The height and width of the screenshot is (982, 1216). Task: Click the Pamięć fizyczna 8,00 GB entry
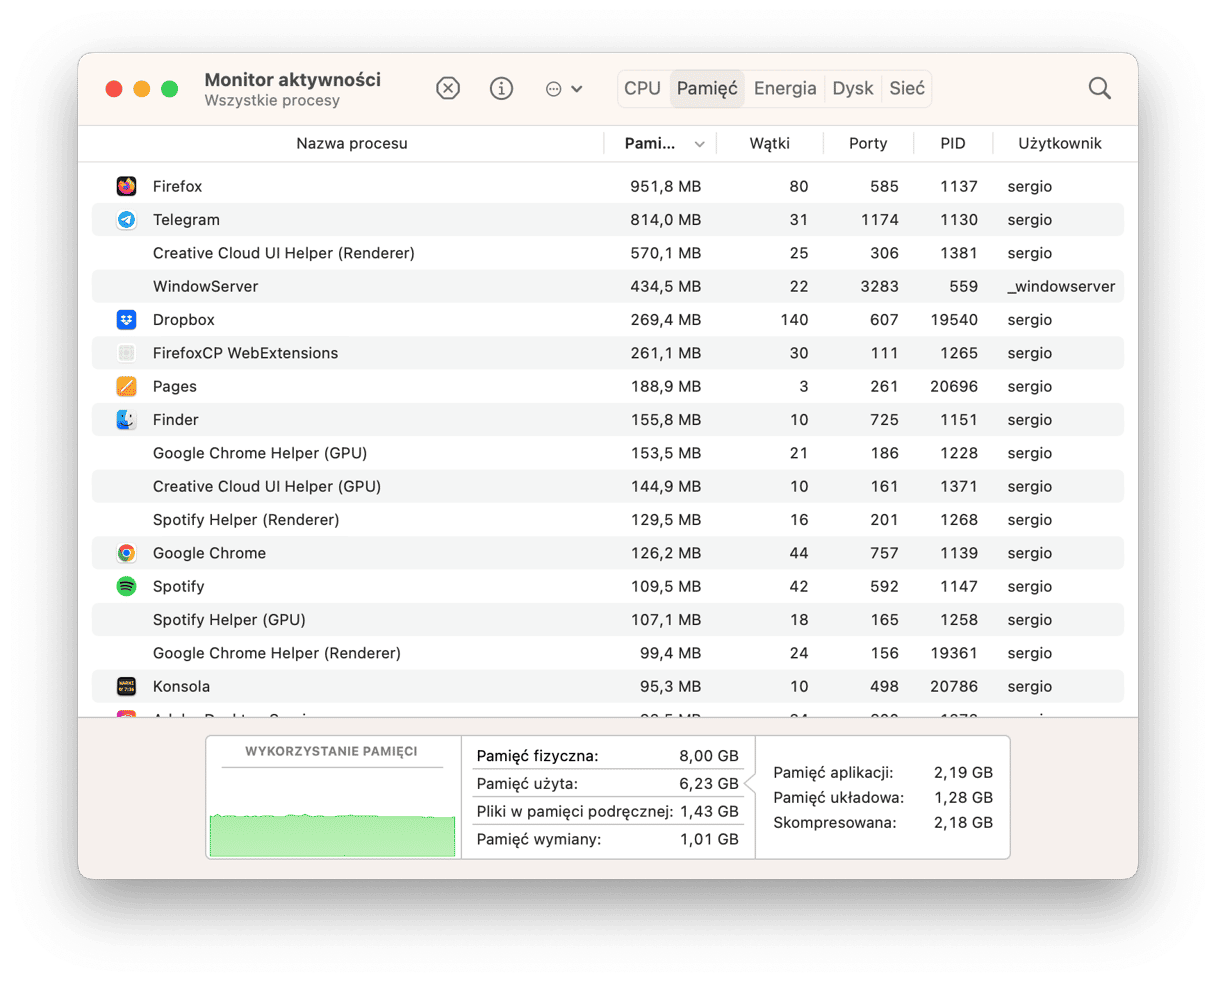(x=608, y=756)
